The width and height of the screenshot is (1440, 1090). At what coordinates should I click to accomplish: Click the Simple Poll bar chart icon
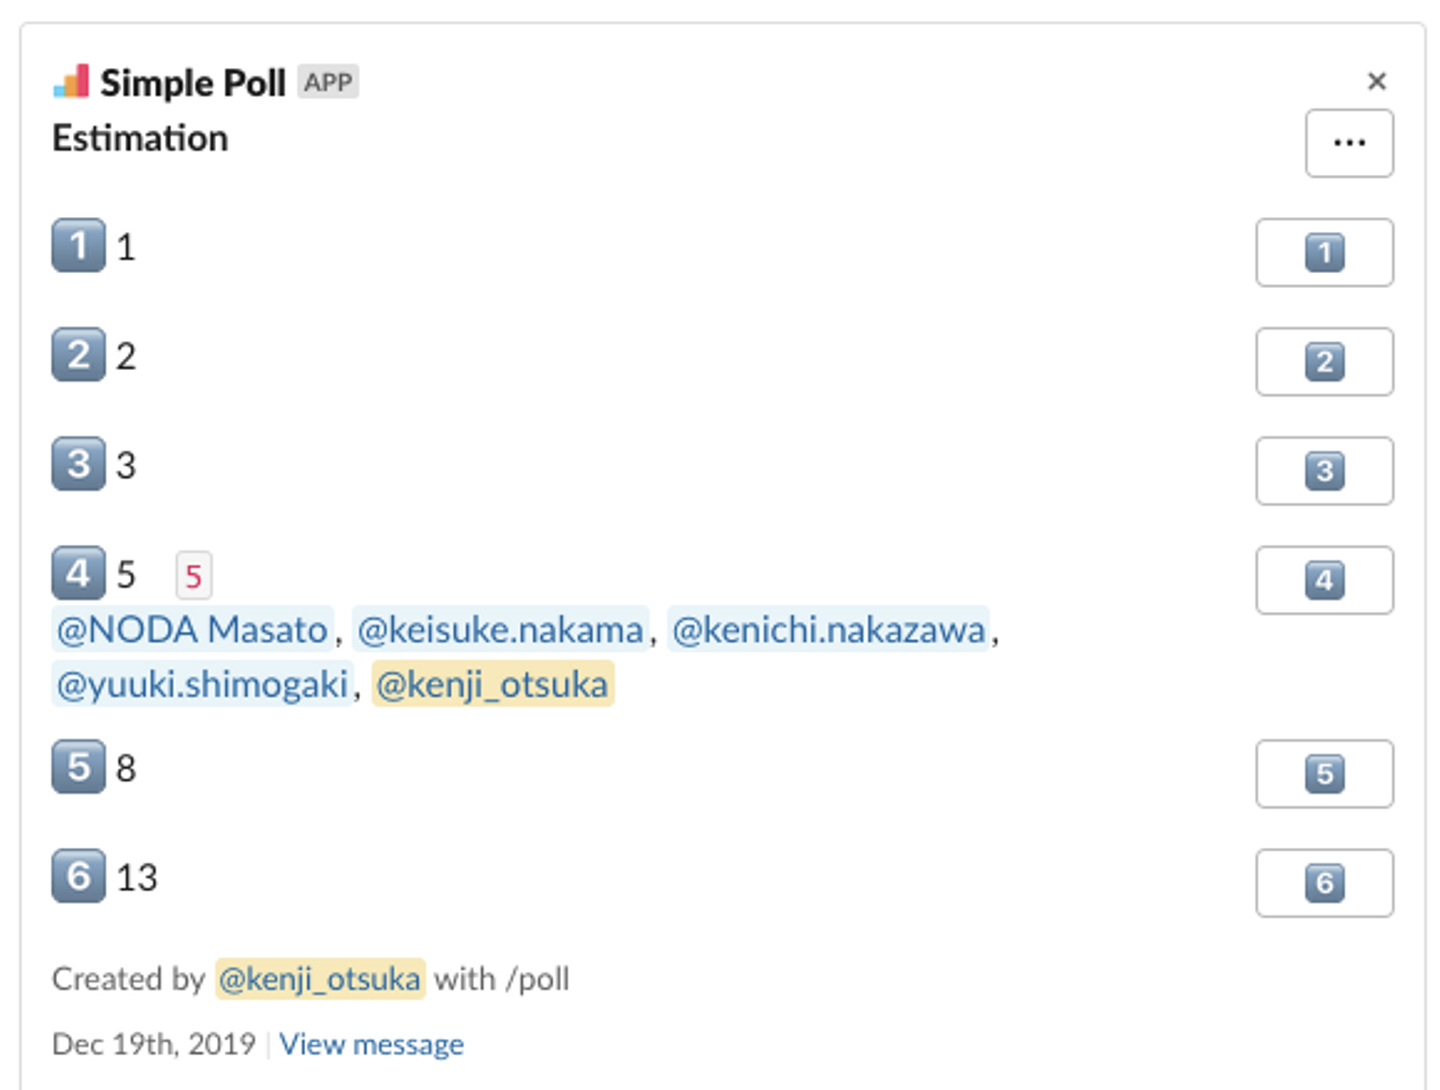71,82
